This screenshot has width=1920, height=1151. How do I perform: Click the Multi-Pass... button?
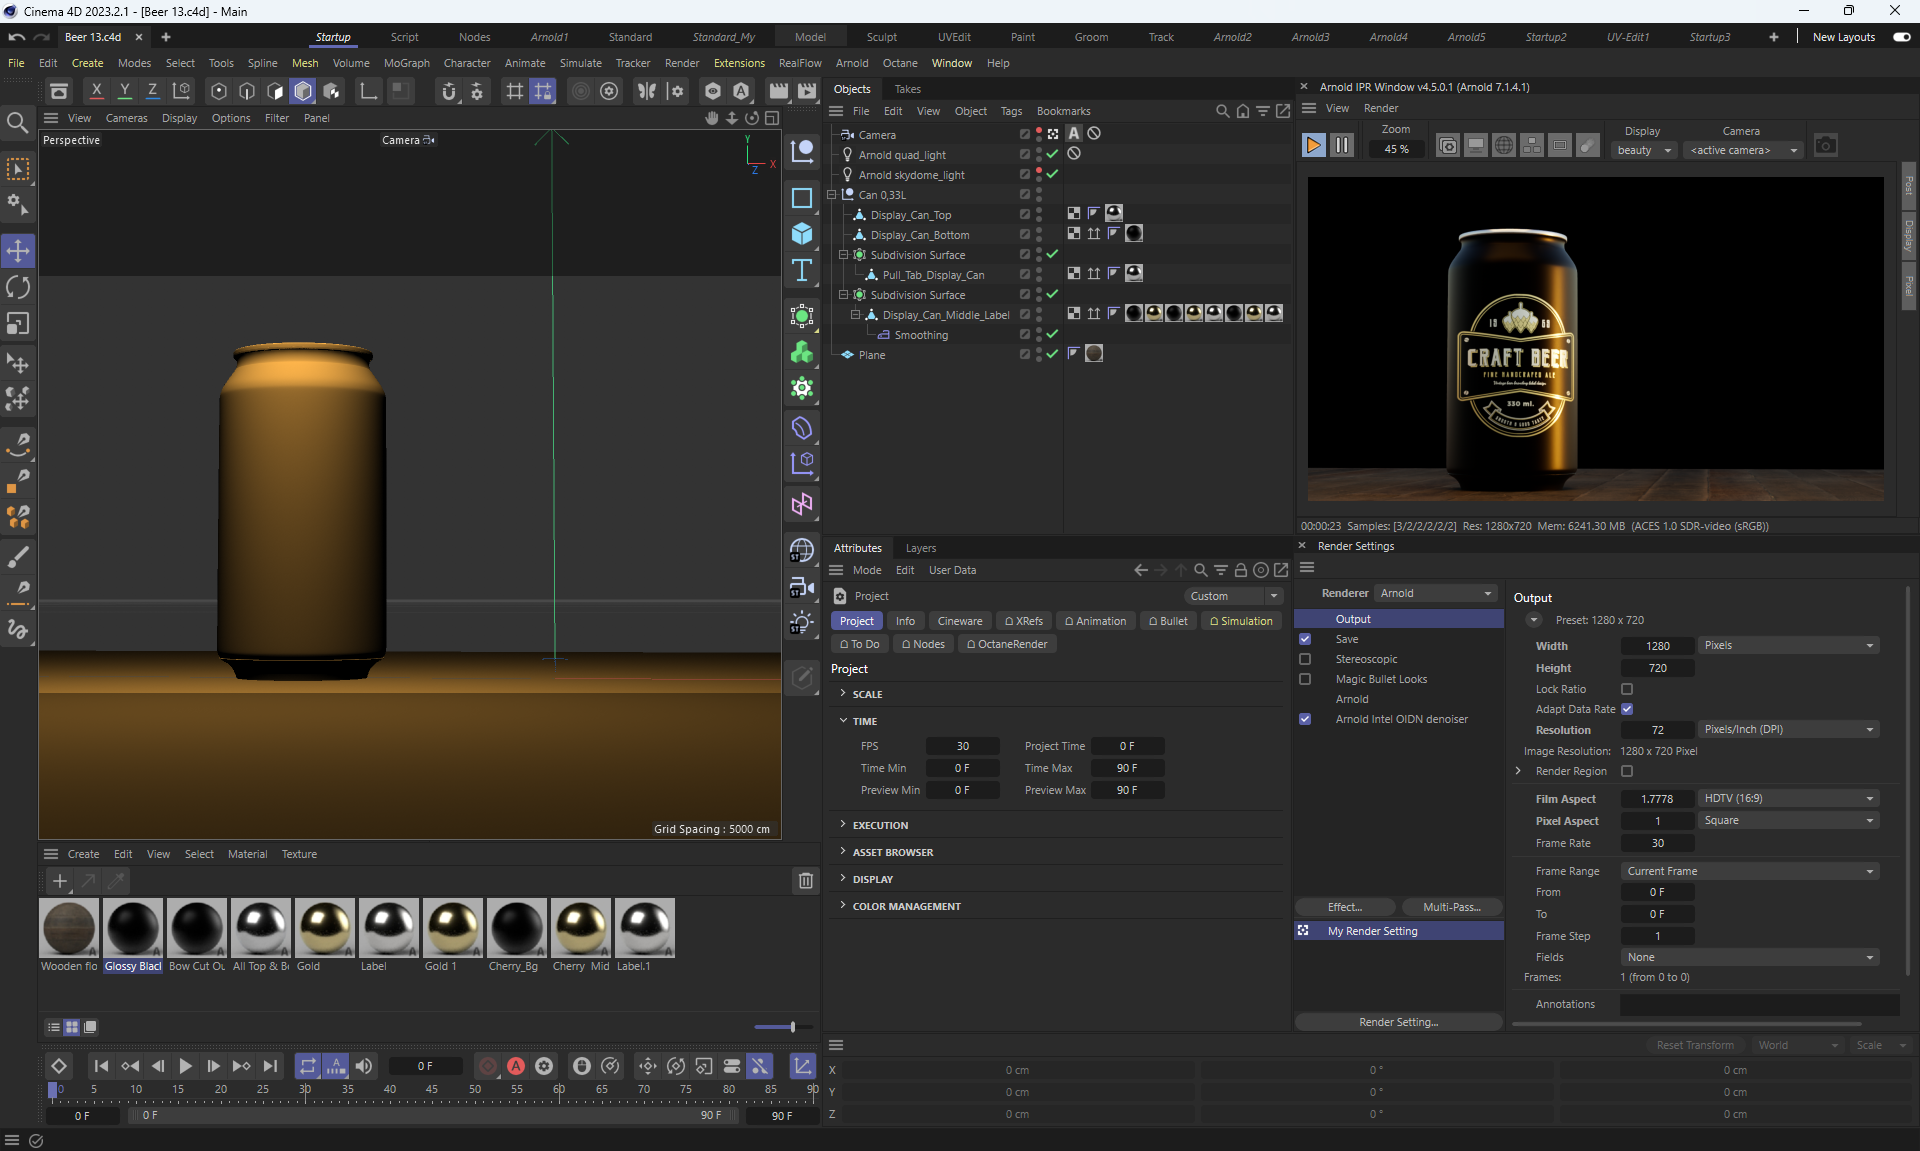pyautogui.click(x=1451, y=907)
